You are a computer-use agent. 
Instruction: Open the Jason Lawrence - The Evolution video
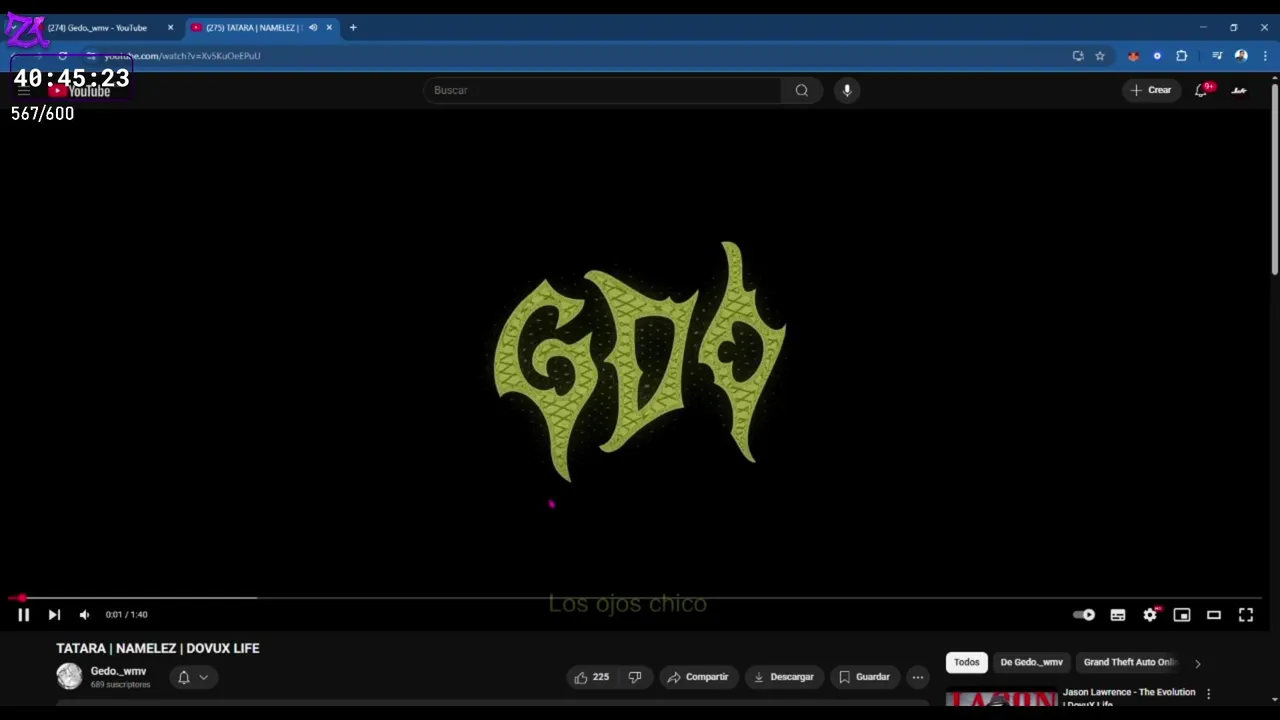pos(1128,698)
